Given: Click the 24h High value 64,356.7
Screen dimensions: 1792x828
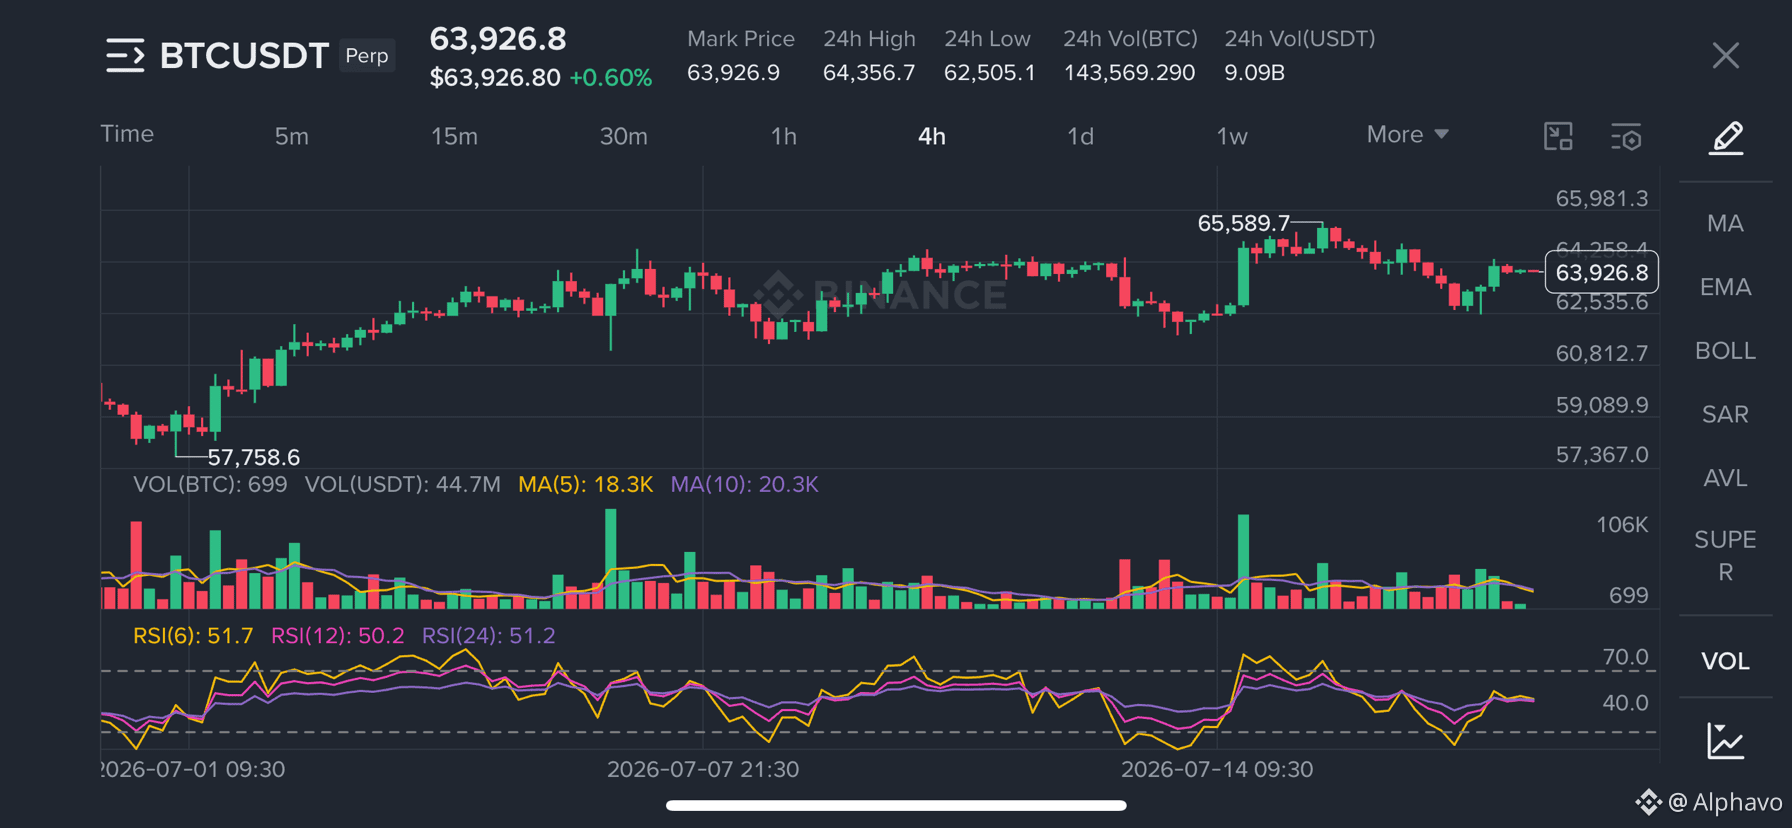Looking at the screenshot, I should [x=869, y=73].
